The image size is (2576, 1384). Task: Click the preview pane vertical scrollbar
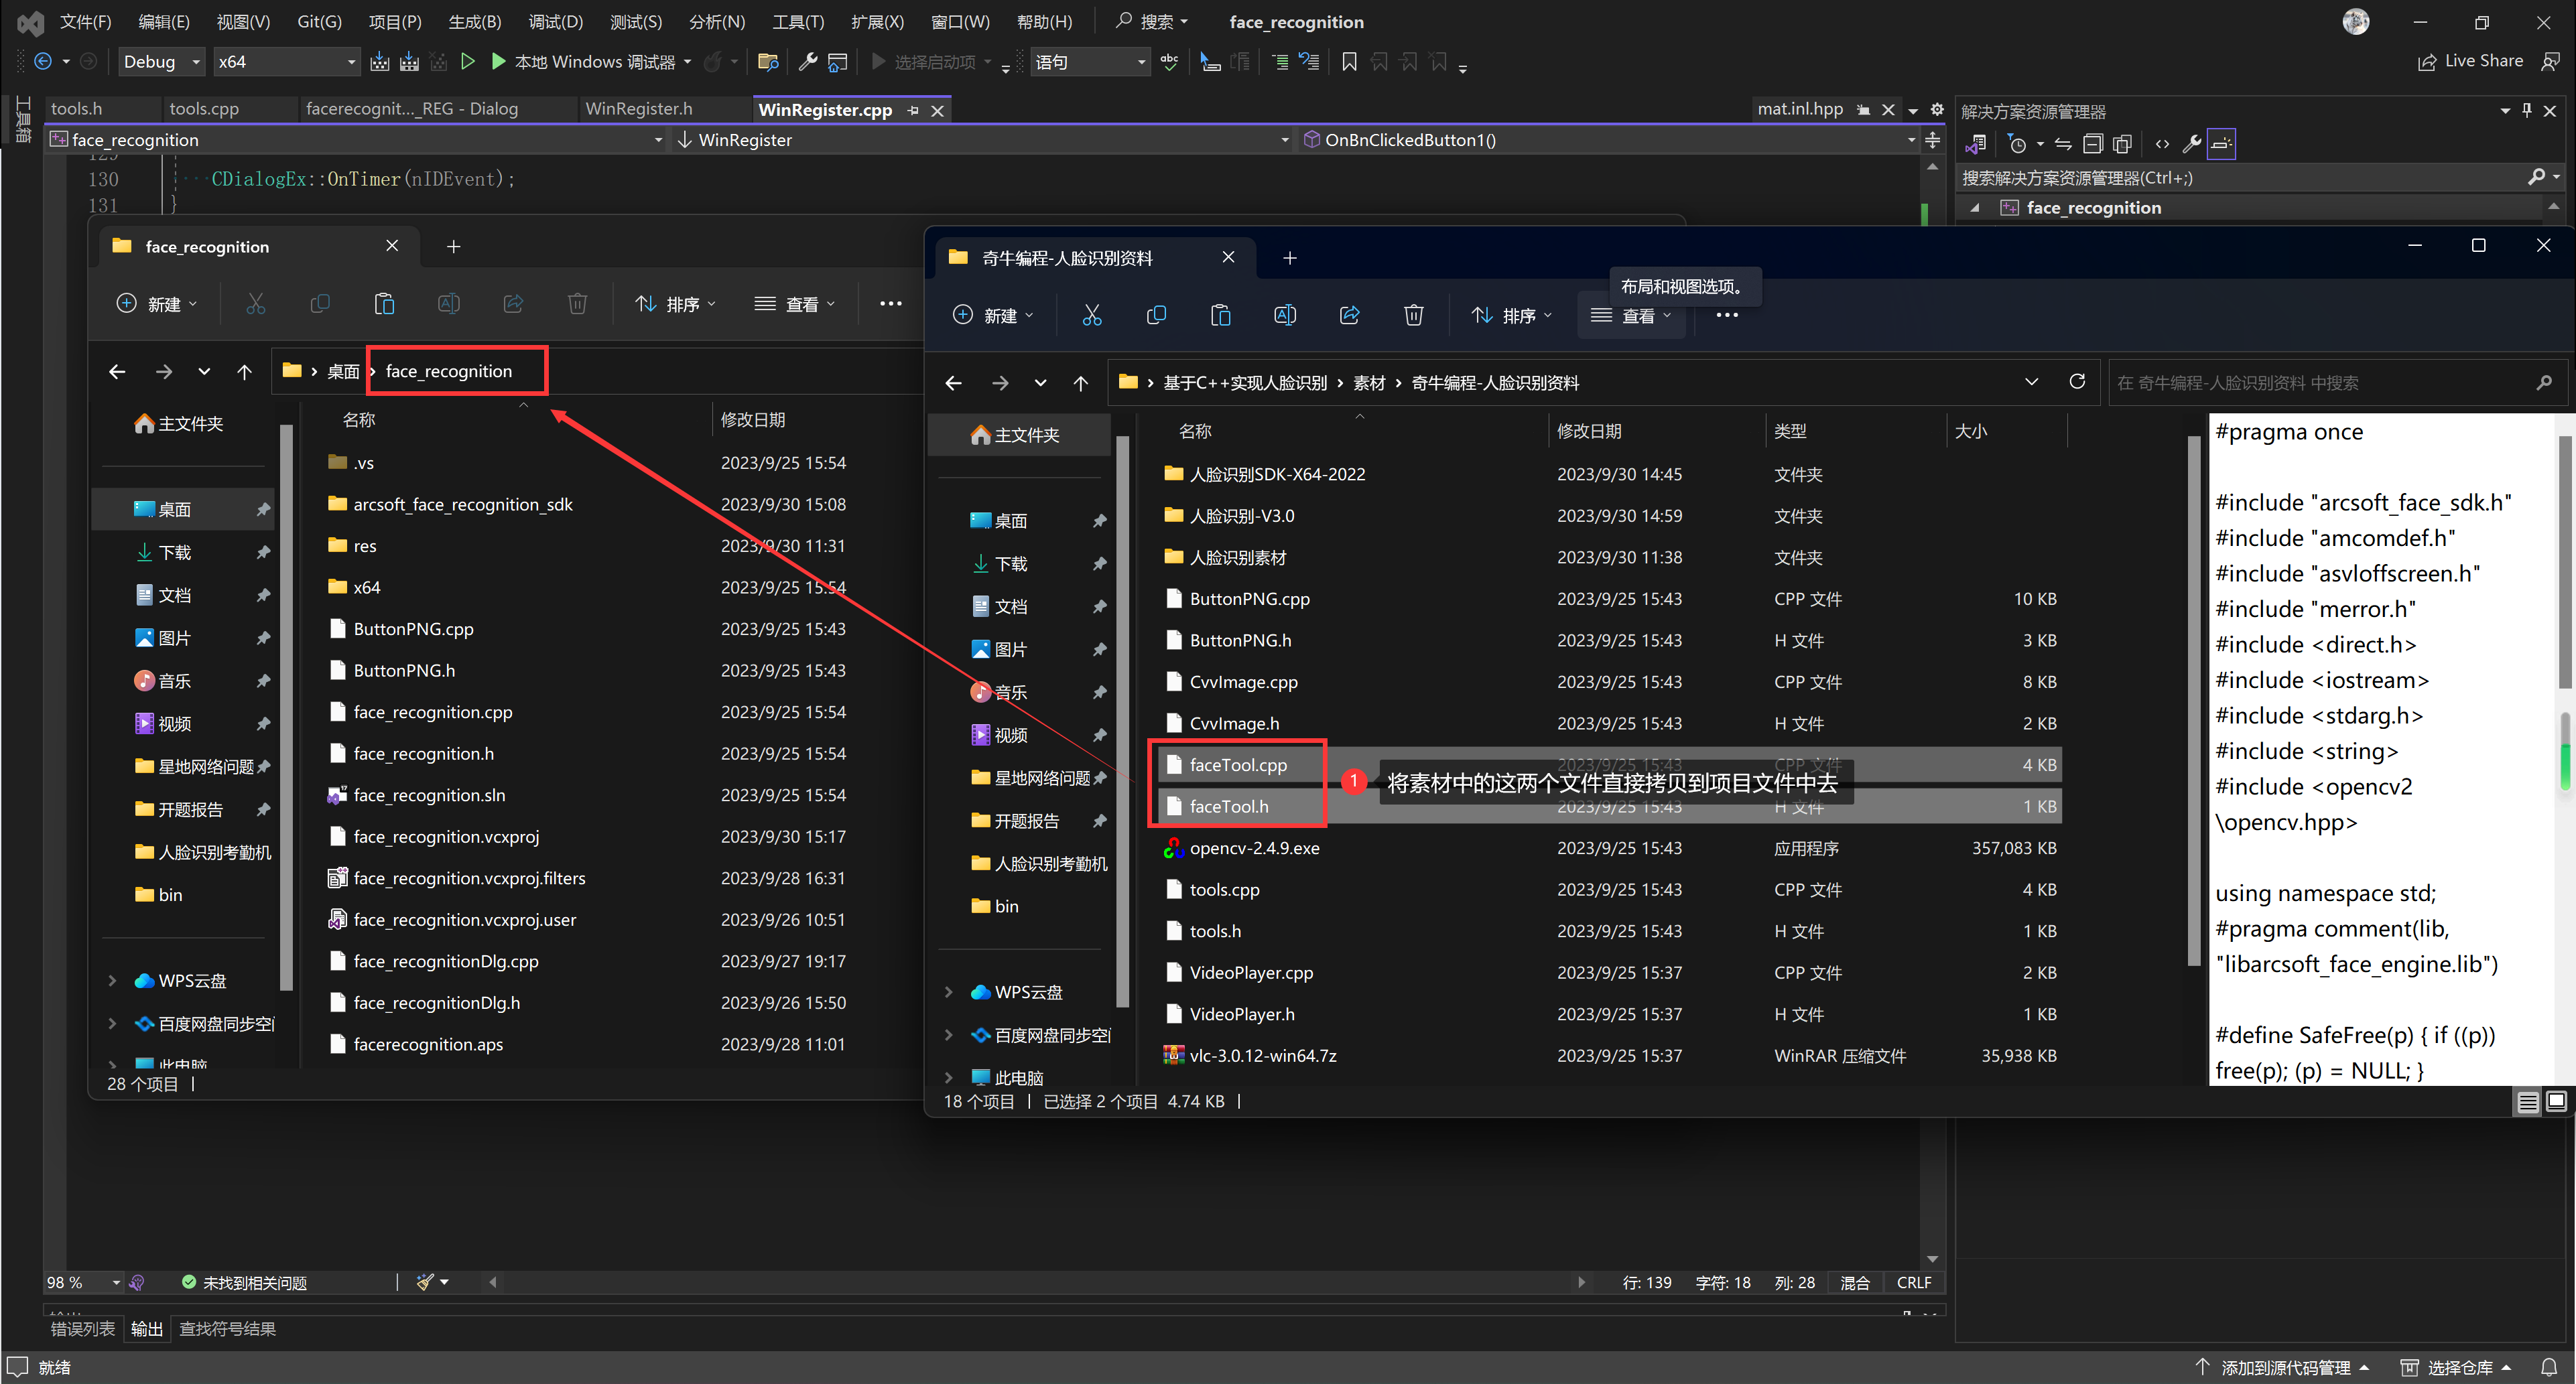click(2565, 560)
